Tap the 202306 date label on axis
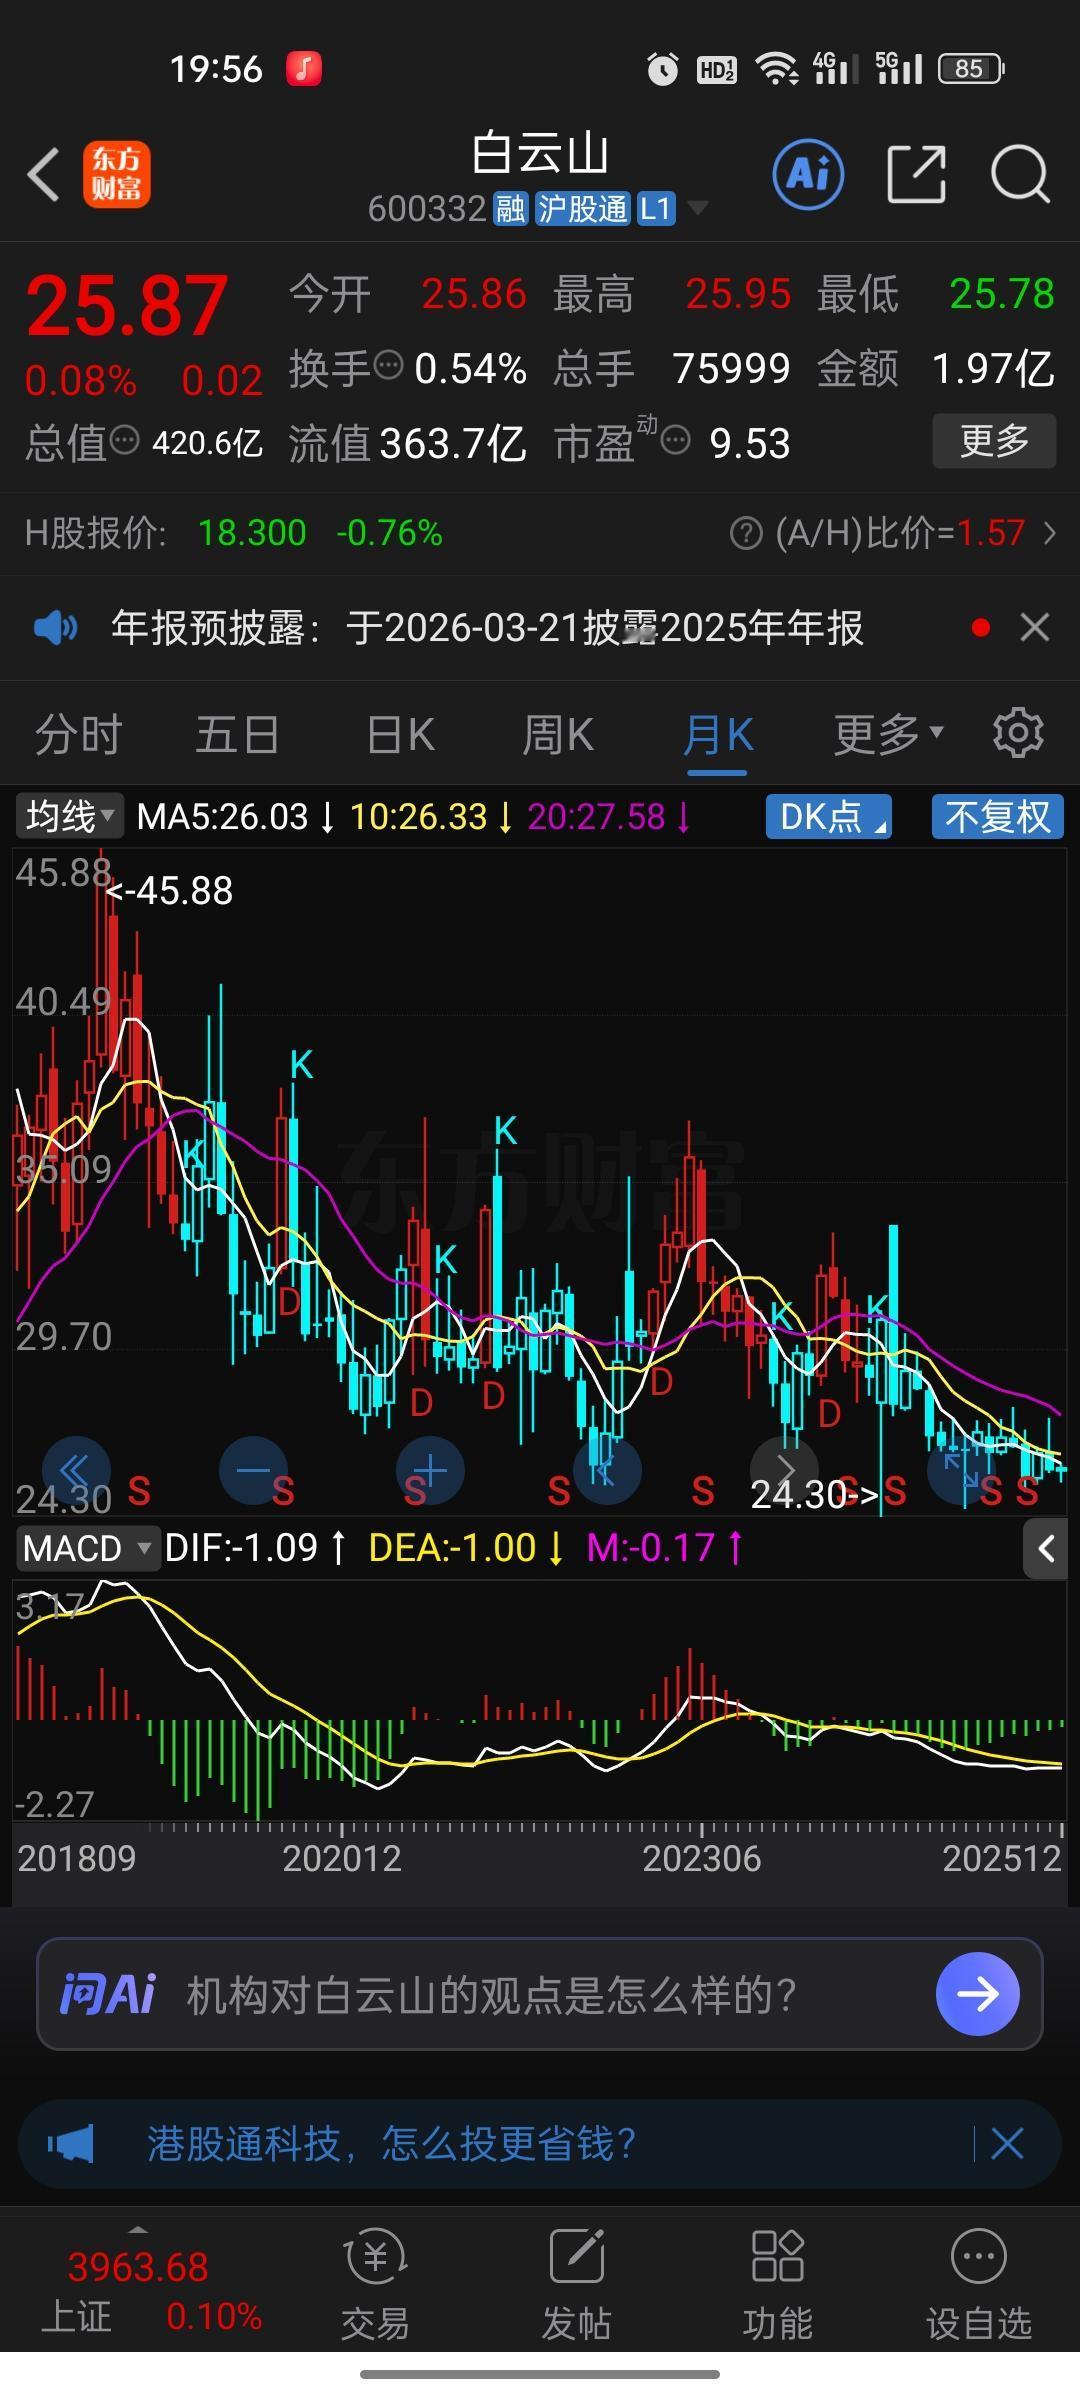Viewport: 1080px width, 2400px height. 701,1858
